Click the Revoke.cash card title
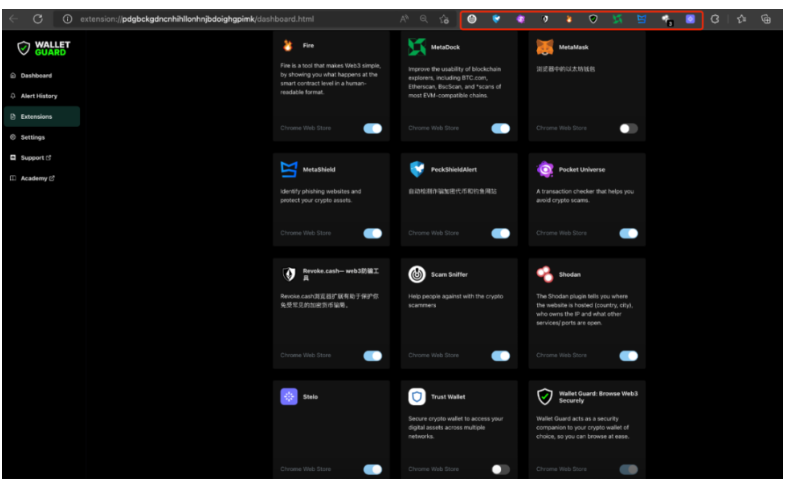786x486 pixels. pos(341,274)
